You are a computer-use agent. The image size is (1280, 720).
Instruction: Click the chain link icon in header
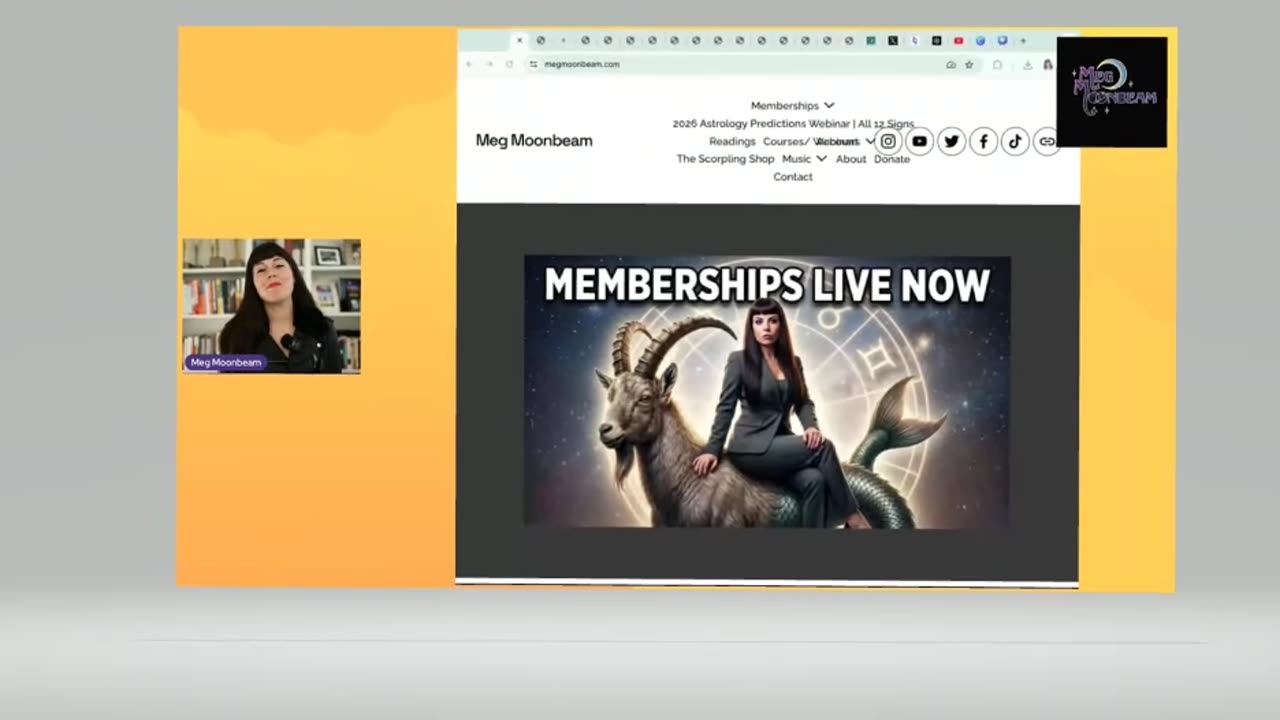pyautogui.click(x=1046, y=141)
